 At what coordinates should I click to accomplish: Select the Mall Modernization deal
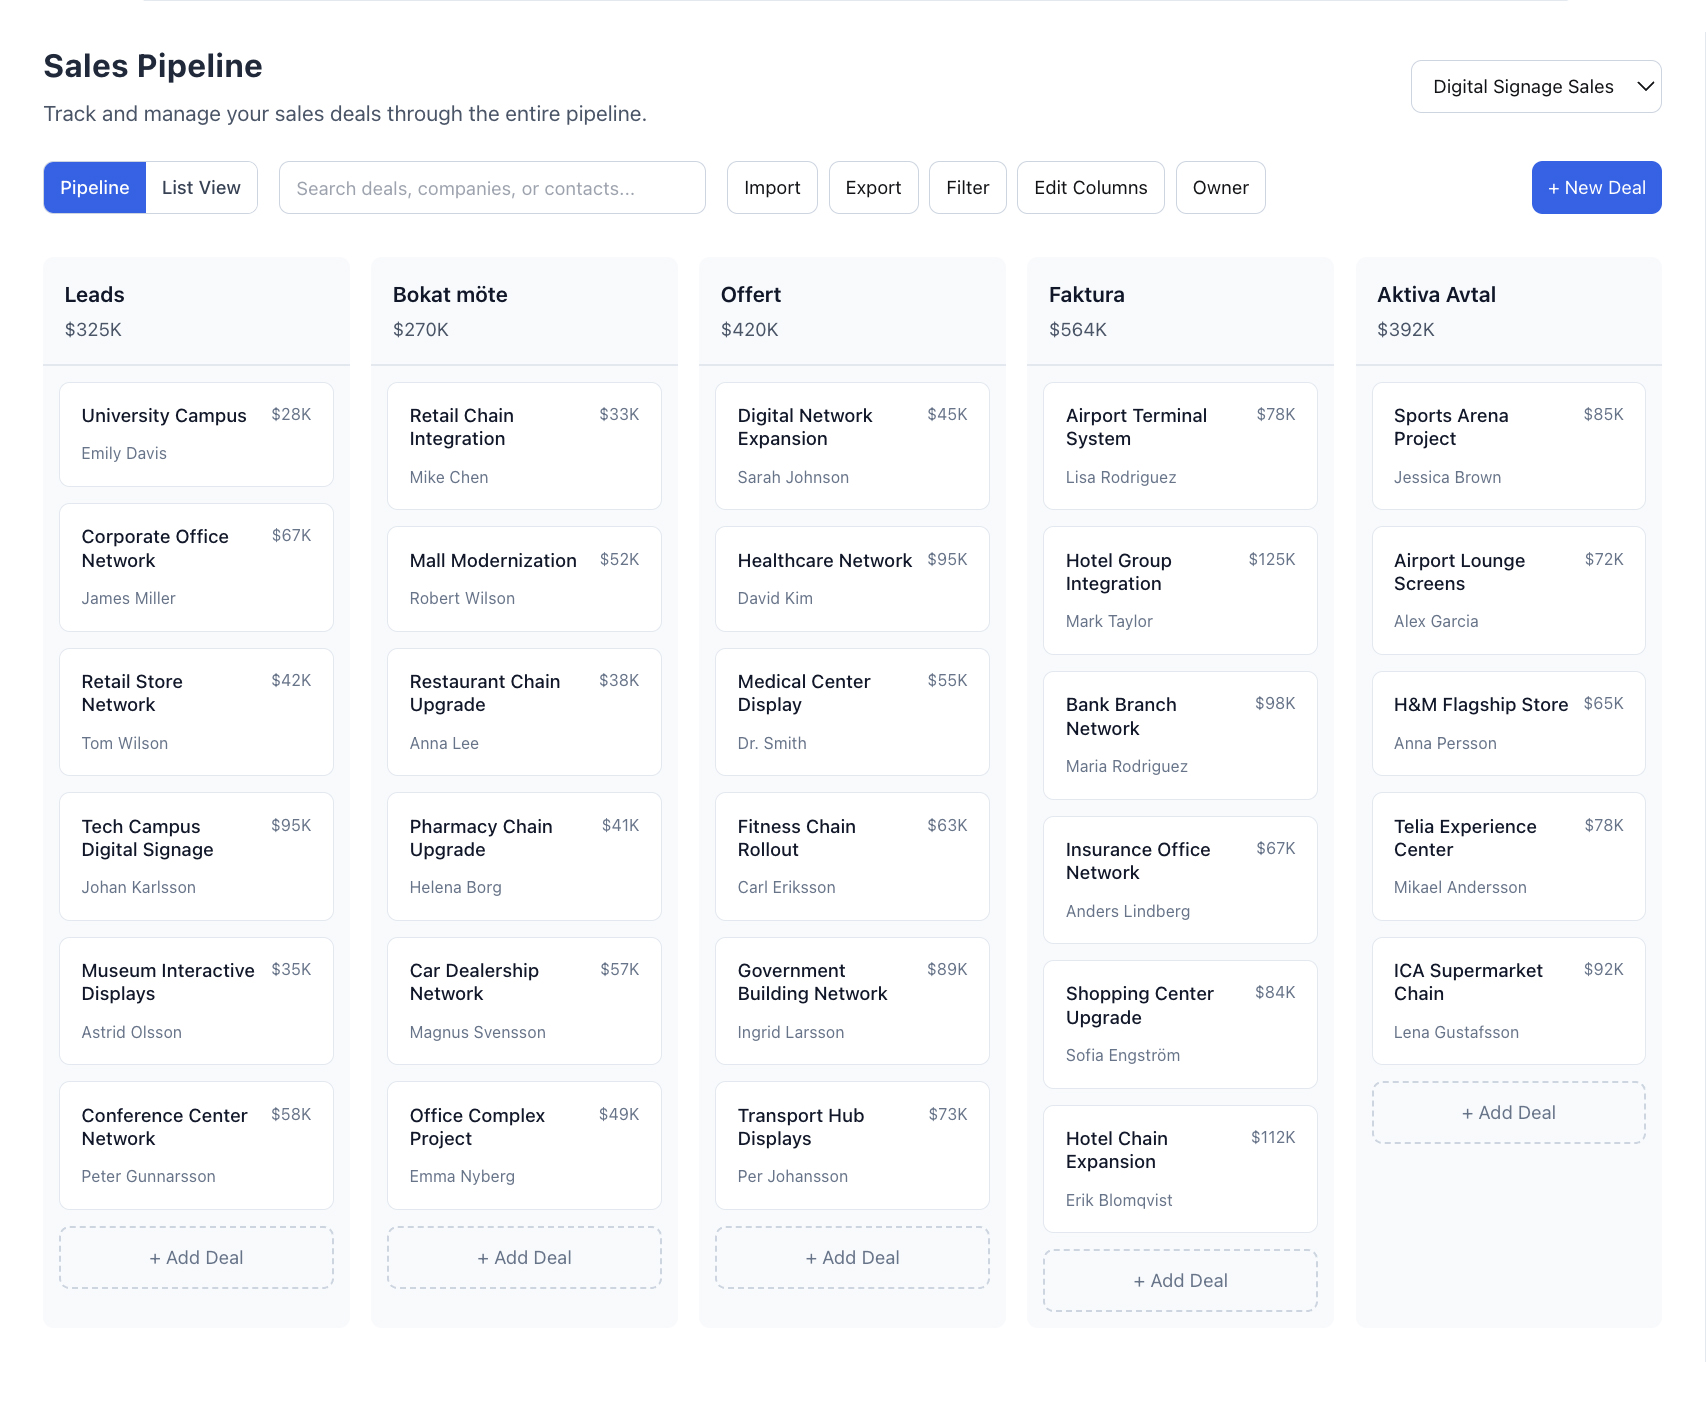pos(524,578)
